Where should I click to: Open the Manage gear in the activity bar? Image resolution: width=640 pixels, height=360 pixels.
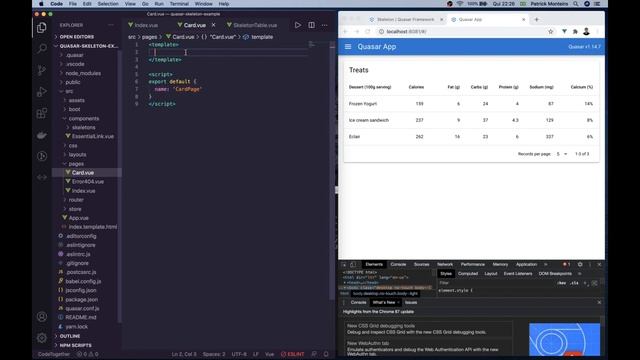(x=42, y=338)
